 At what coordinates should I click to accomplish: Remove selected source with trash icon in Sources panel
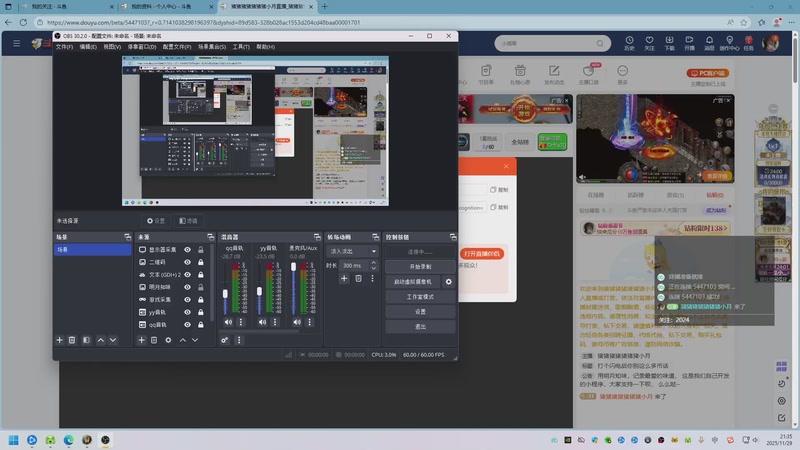tap(154, 340)
